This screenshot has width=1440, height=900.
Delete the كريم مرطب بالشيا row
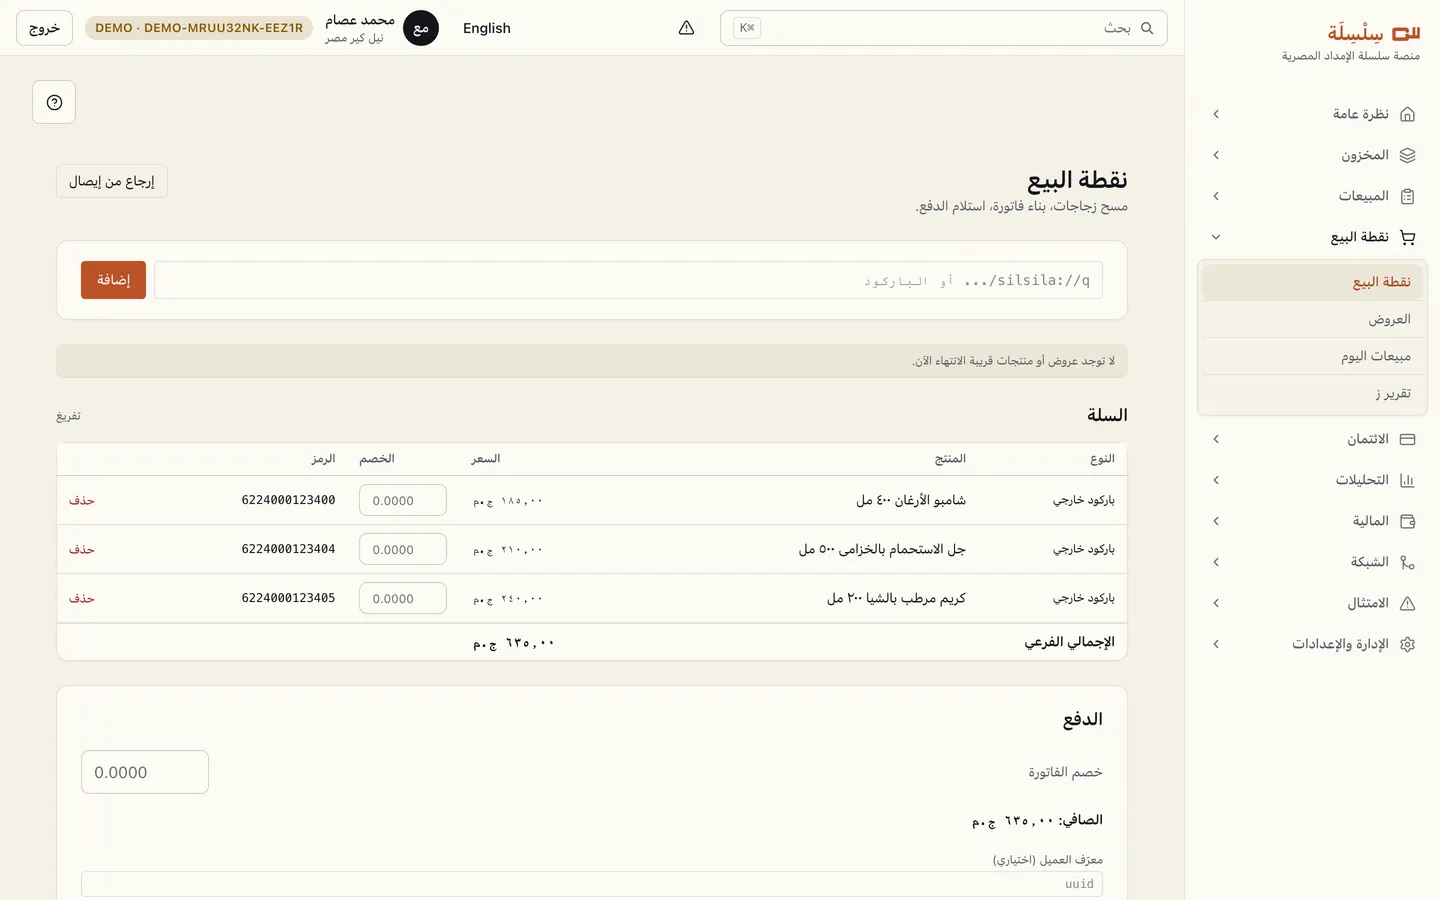[x=82, y=598]
